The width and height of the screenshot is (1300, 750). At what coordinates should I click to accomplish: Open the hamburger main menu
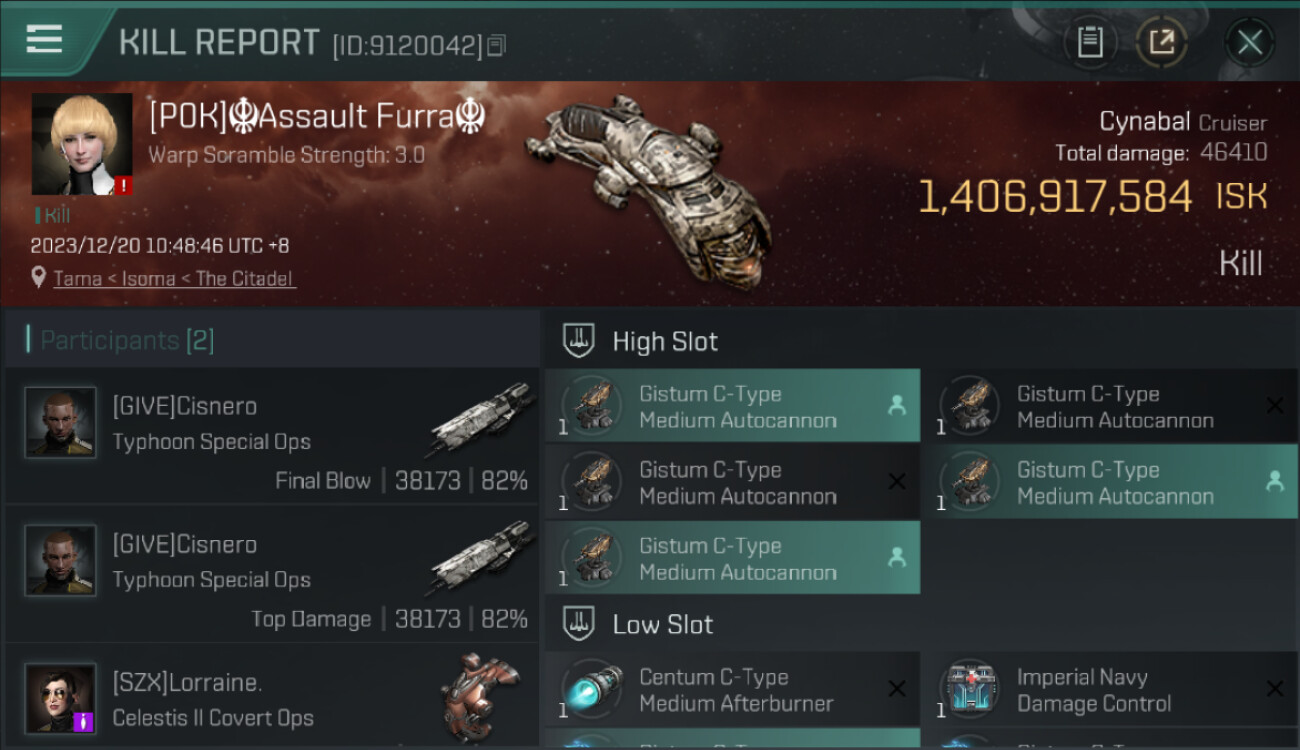point(45,40)
